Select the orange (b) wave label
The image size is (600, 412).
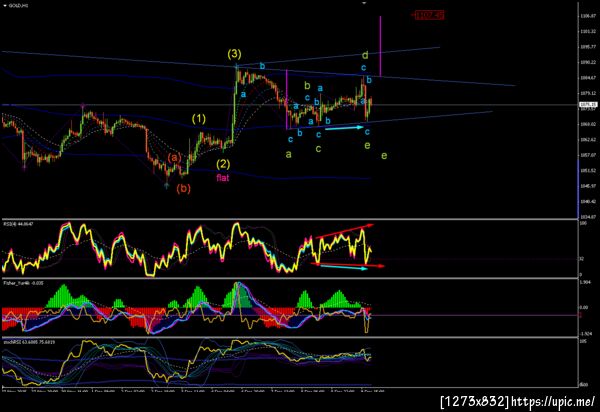click(183, 188)
